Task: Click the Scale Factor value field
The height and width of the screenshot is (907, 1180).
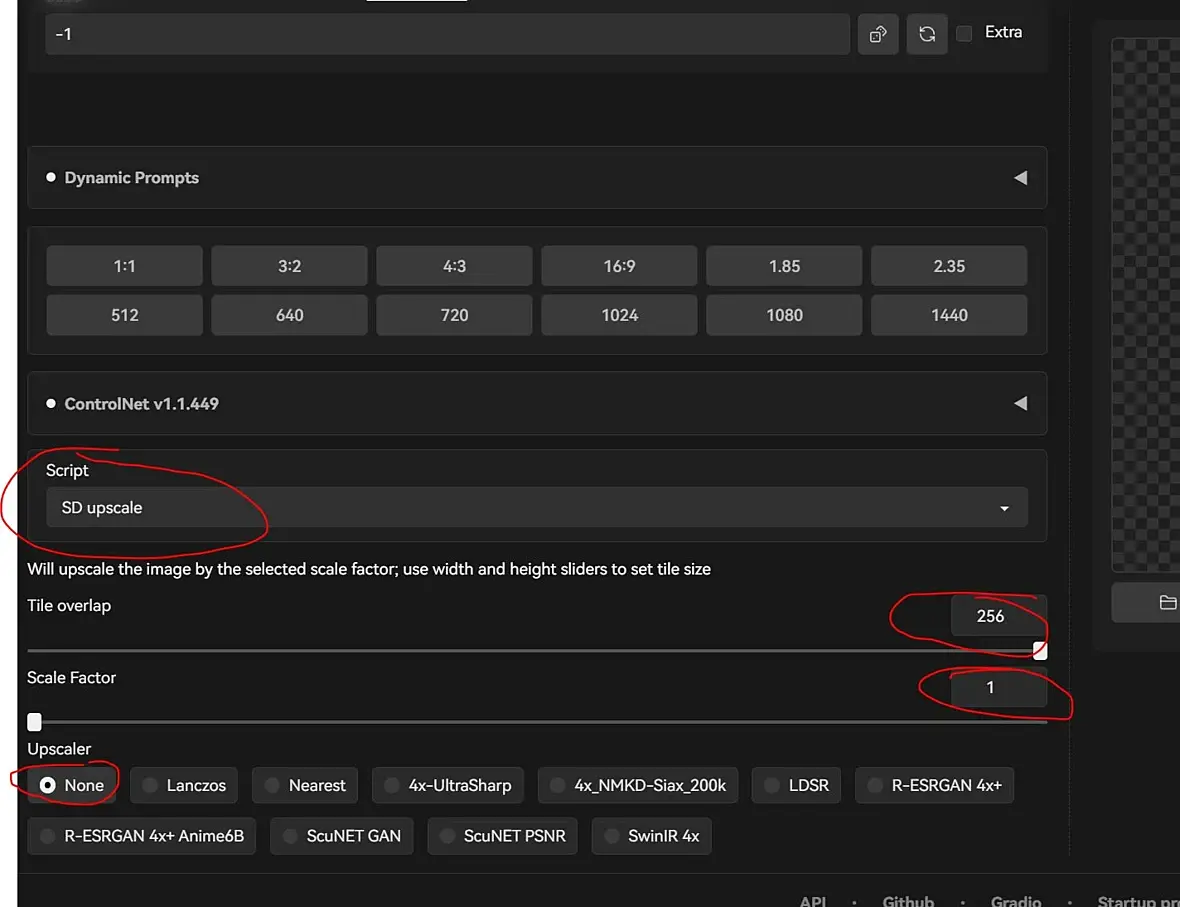Action: tap(998, 687)
